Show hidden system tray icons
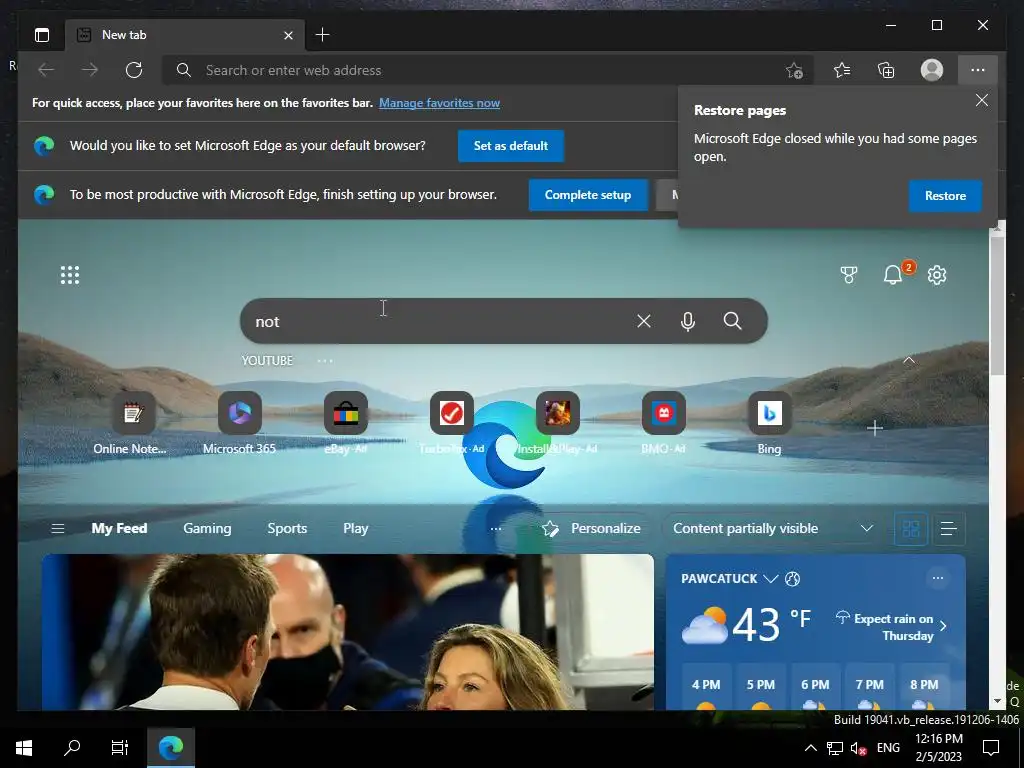1024x768 pixels. tap(810, 748)
